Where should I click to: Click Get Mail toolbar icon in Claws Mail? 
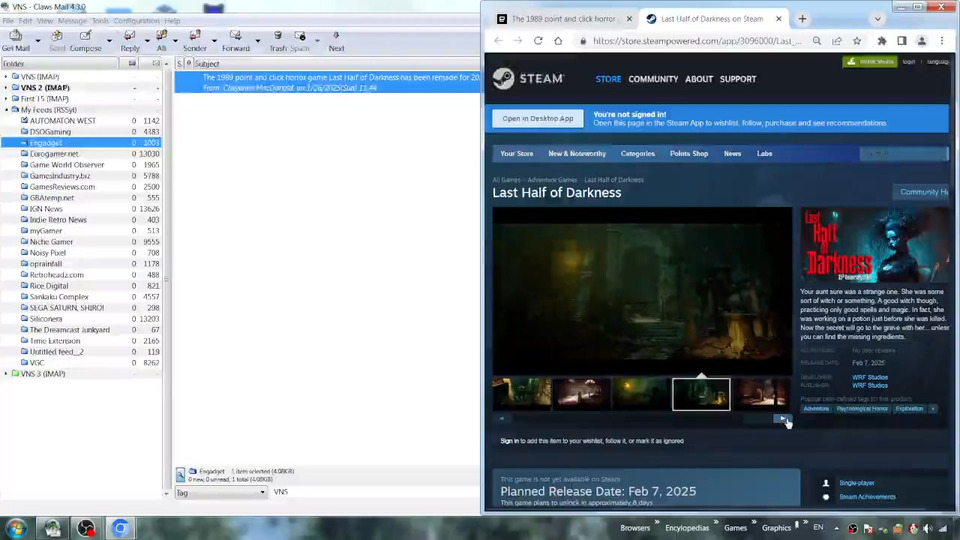15,40
